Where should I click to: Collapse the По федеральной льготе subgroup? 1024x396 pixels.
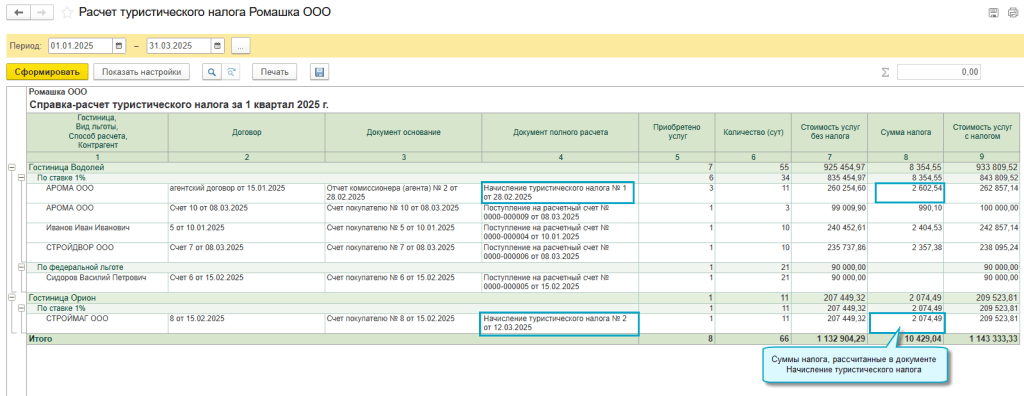coord(21,267)
